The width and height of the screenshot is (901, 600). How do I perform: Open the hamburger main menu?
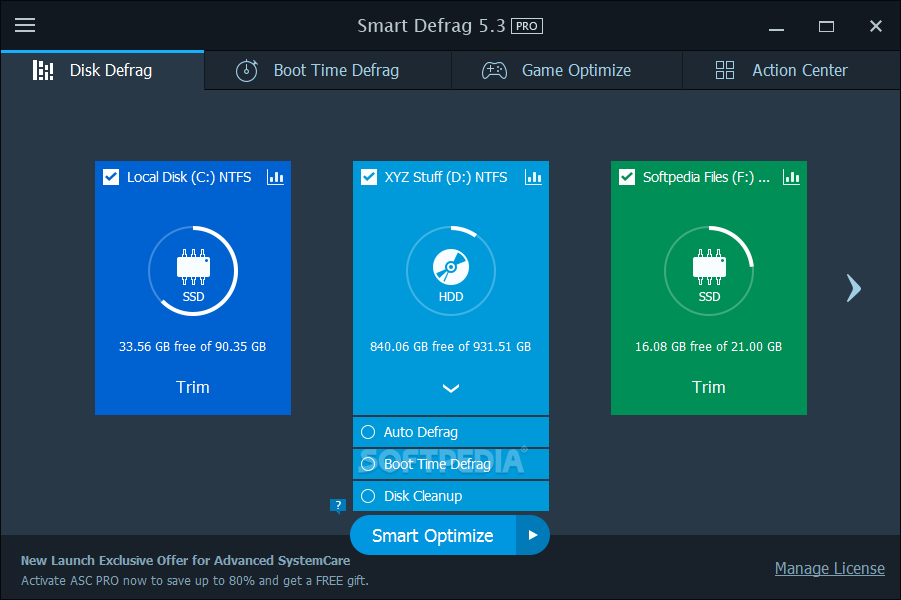click(x=25, y=25)
